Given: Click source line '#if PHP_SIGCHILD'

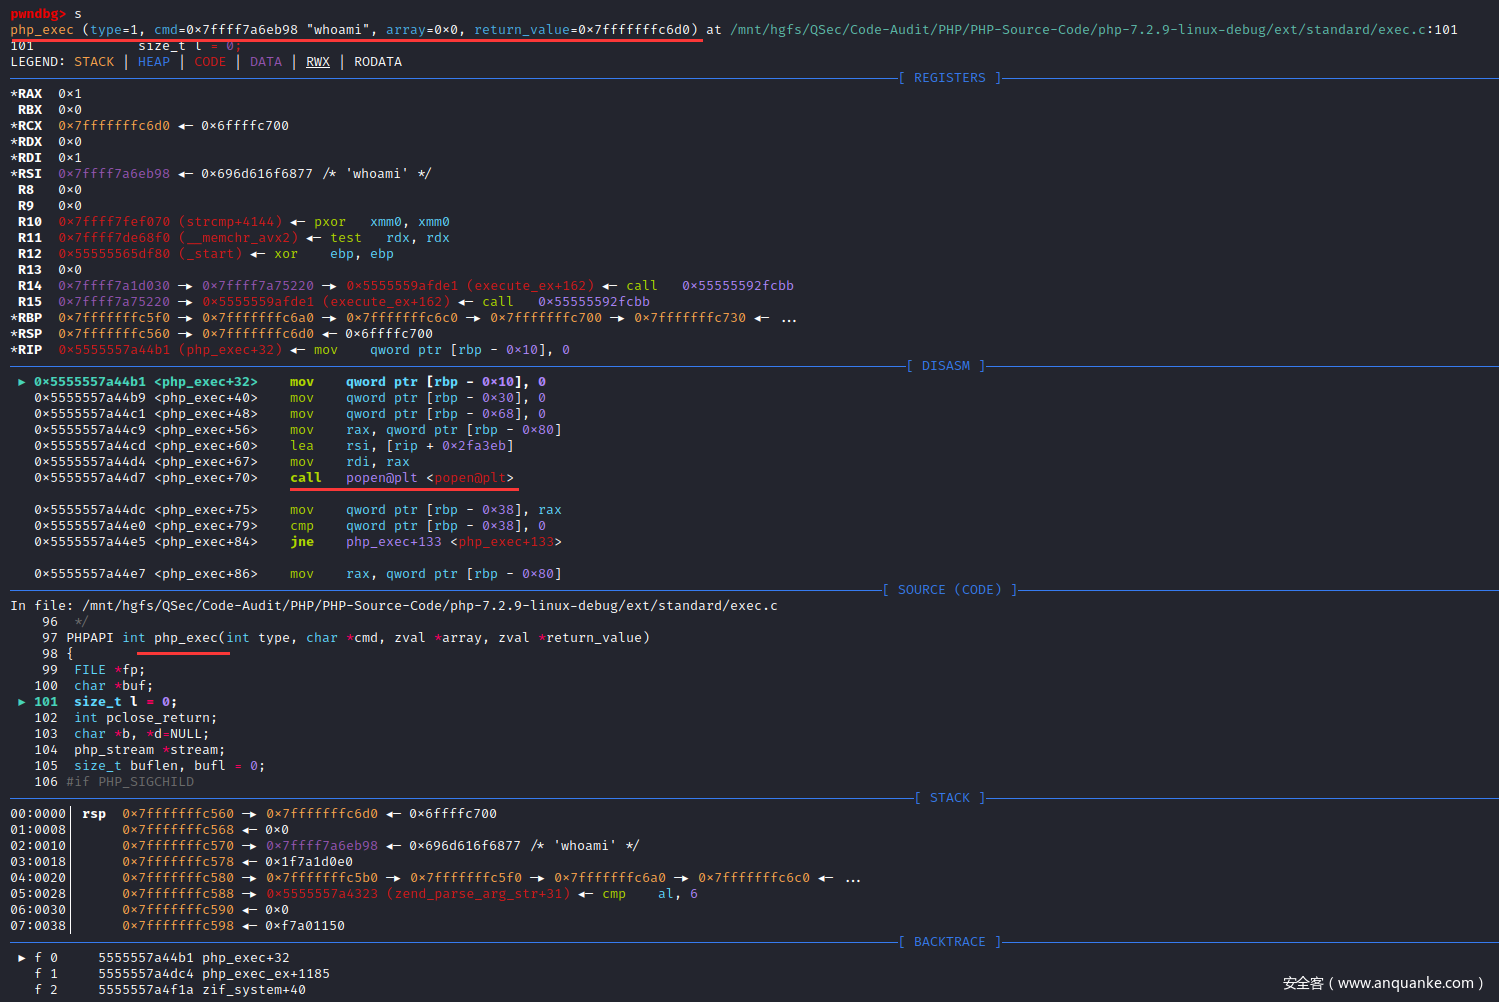Looking at the screenshot, I should pyautogui.click(x=130, y=782).
